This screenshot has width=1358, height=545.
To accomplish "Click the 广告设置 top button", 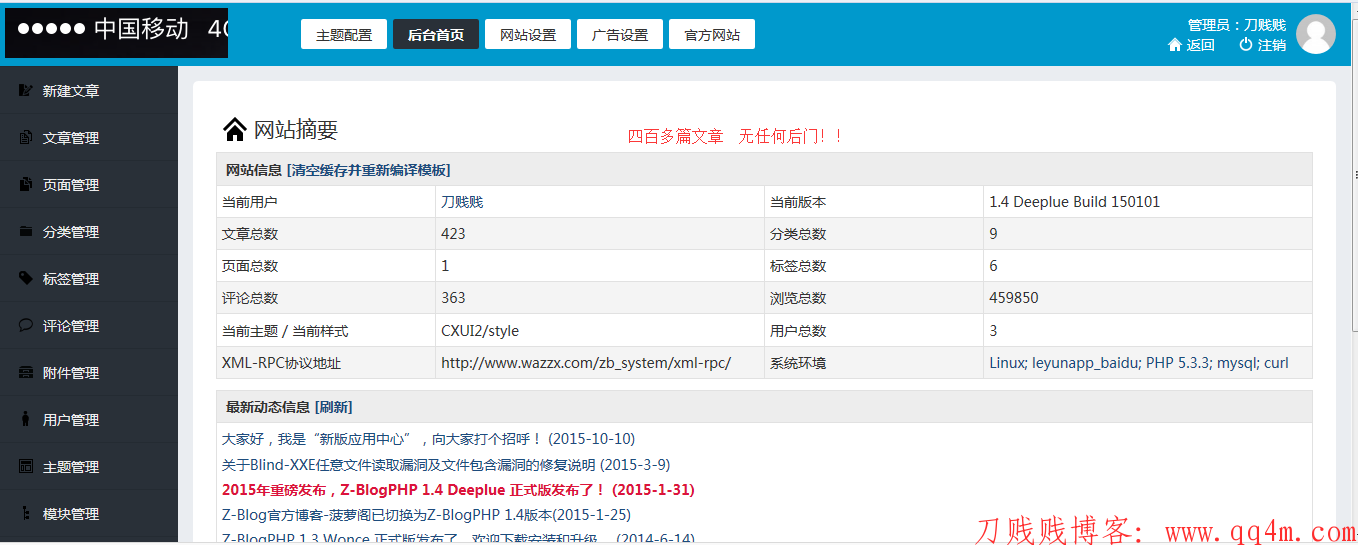I will click(x=620, y=34).
